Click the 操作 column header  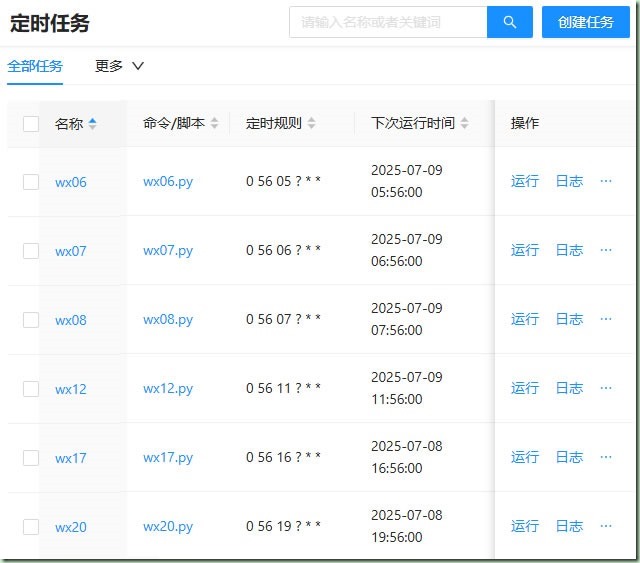coord(524,123)
